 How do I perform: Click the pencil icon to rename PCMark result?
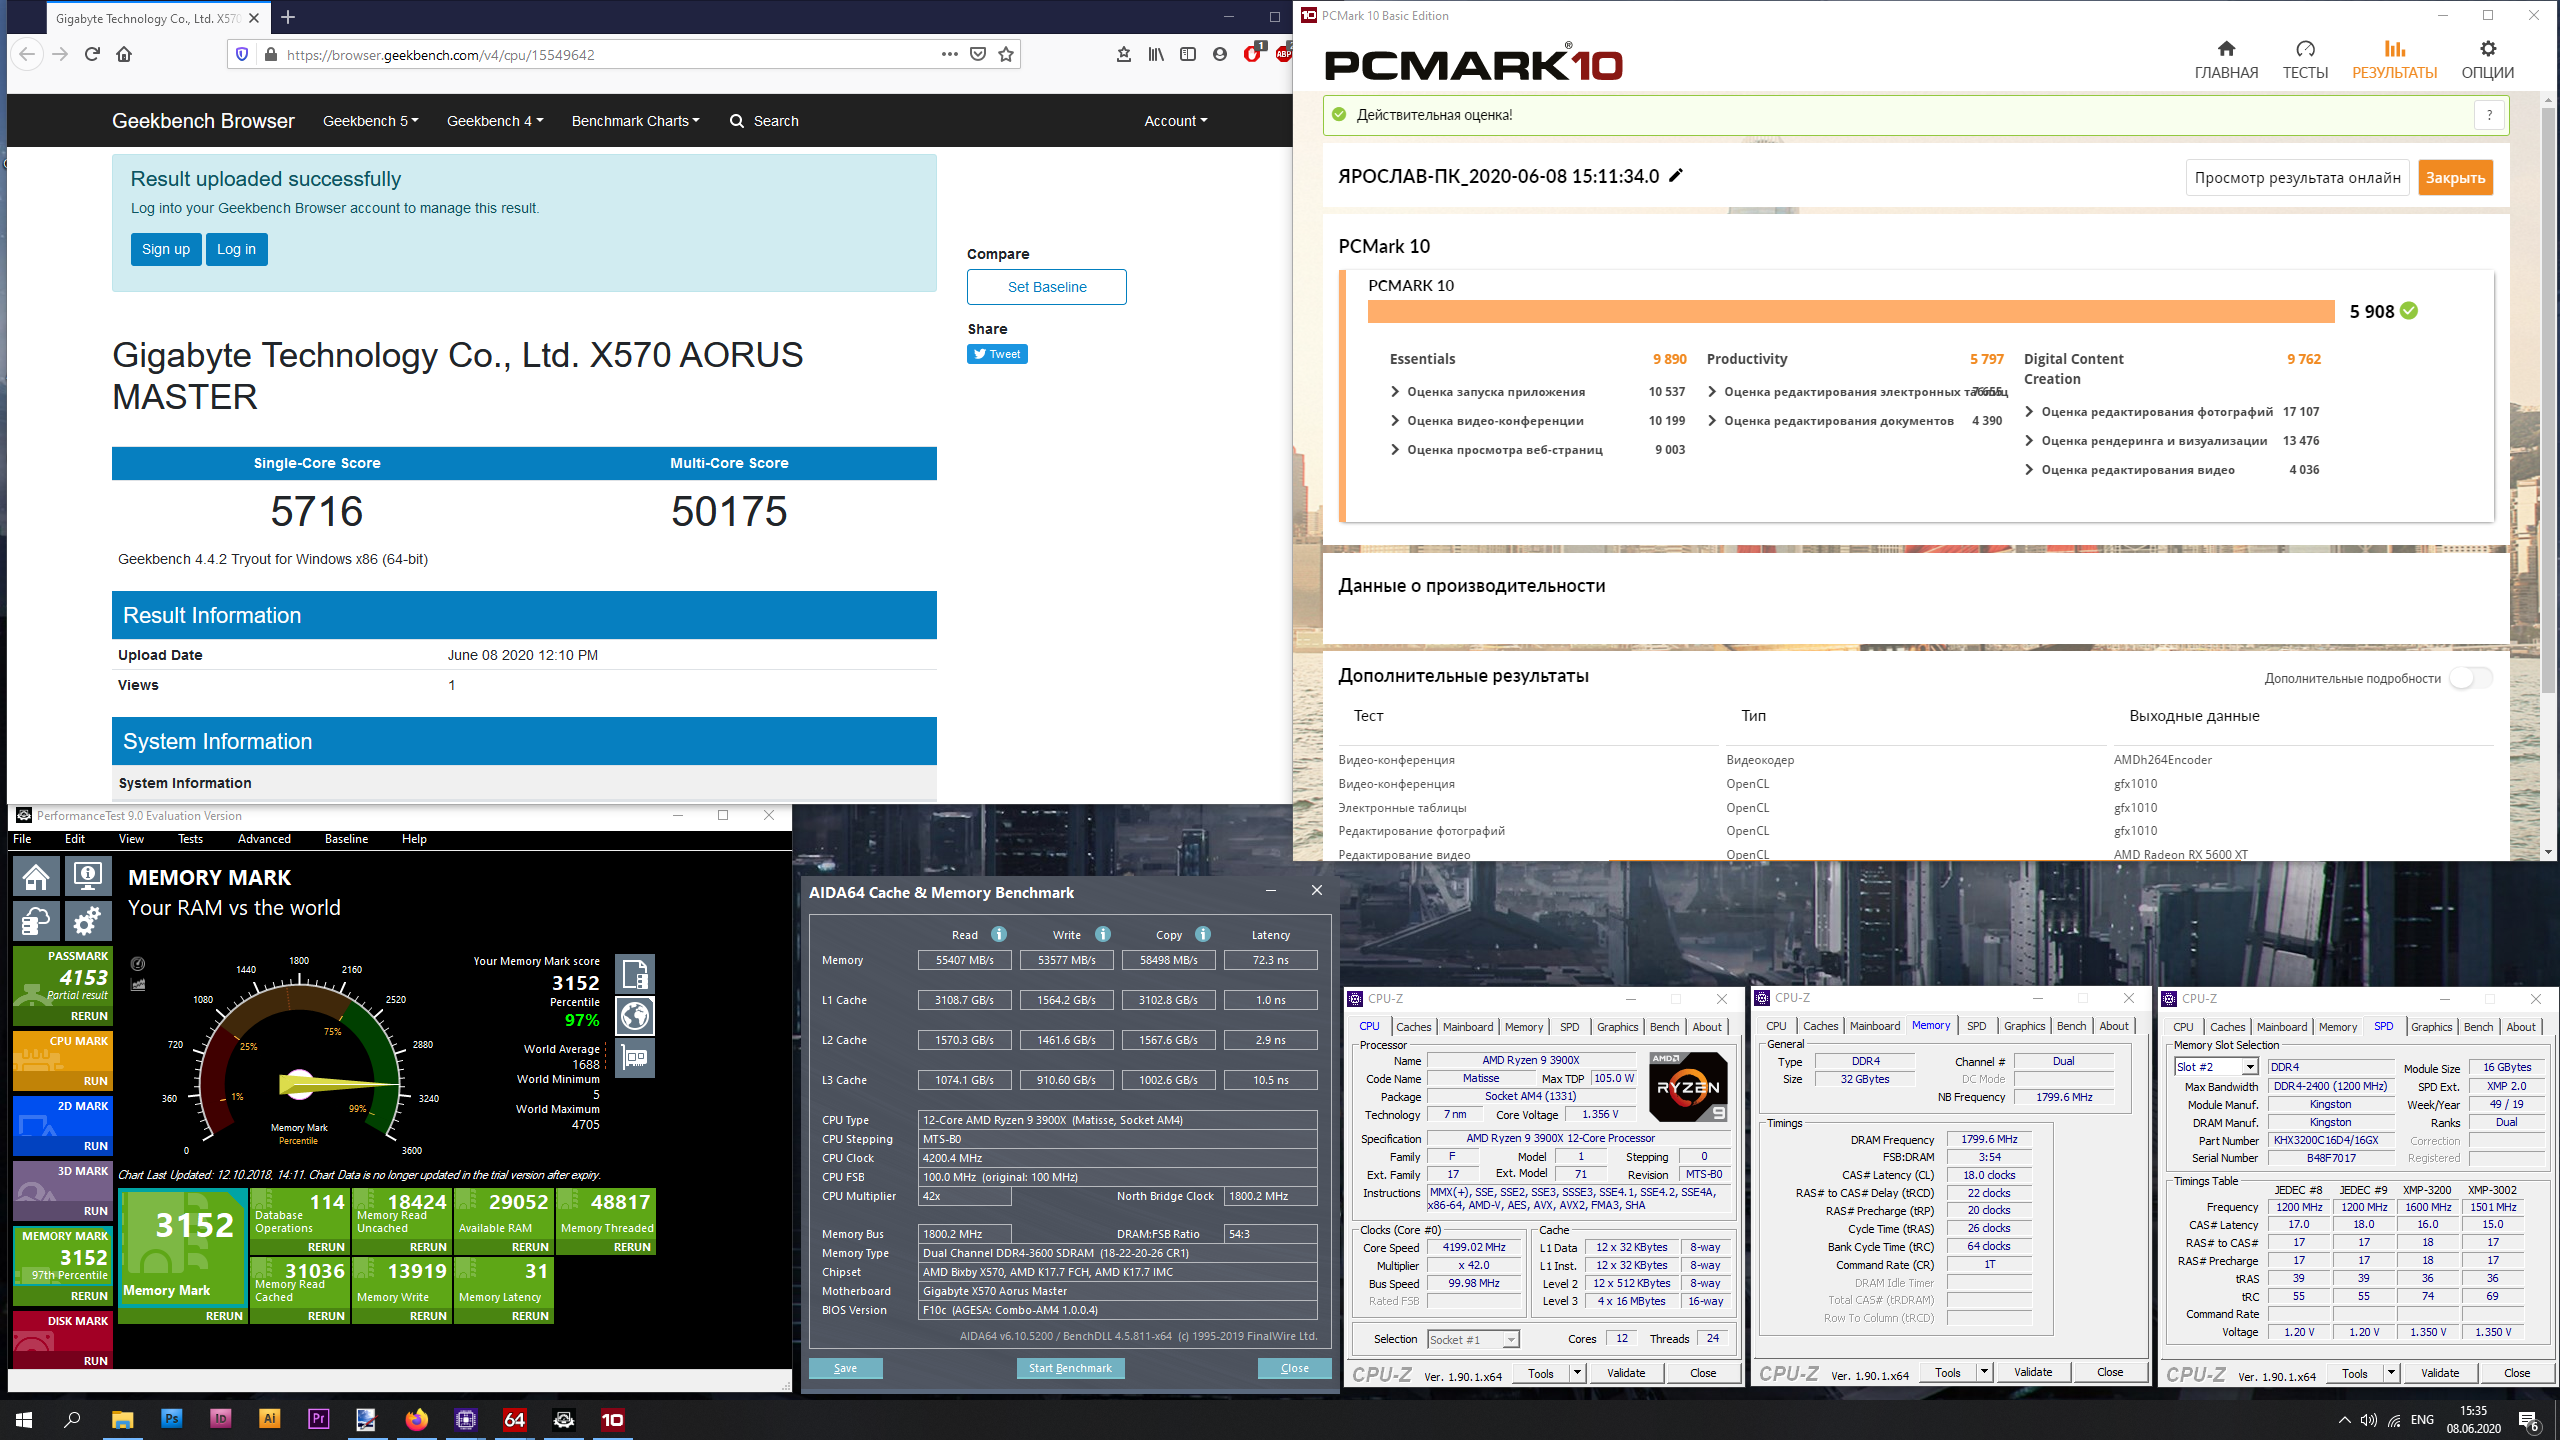pyautogui.click(x=1677, y=176)
